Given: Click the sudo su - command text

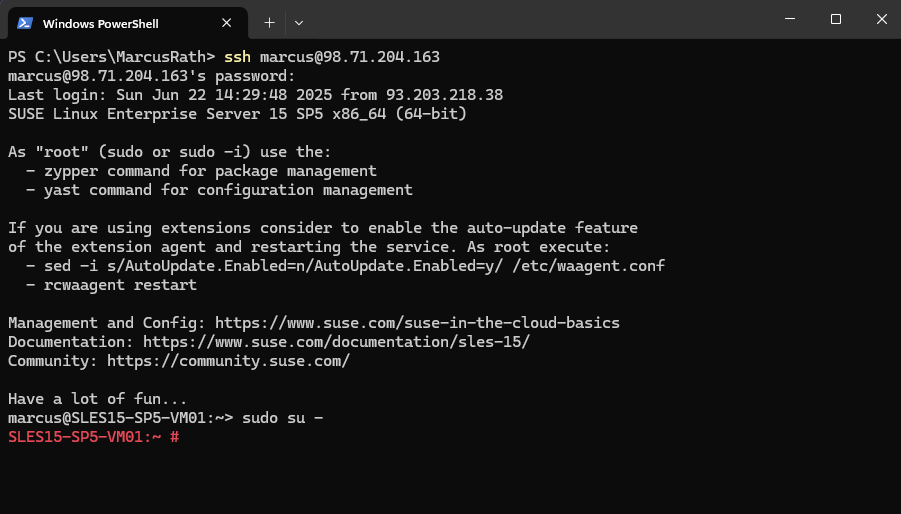Looking at the screenshot, I should click(x=283, y=418).
